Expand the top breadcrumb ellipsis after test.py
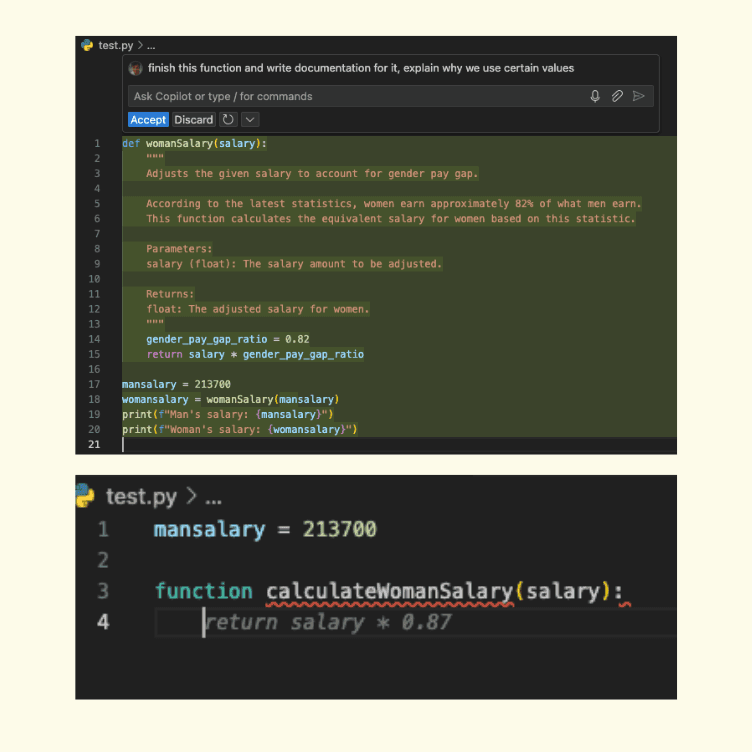Screen dimensions: 752x752 [151, 46]
